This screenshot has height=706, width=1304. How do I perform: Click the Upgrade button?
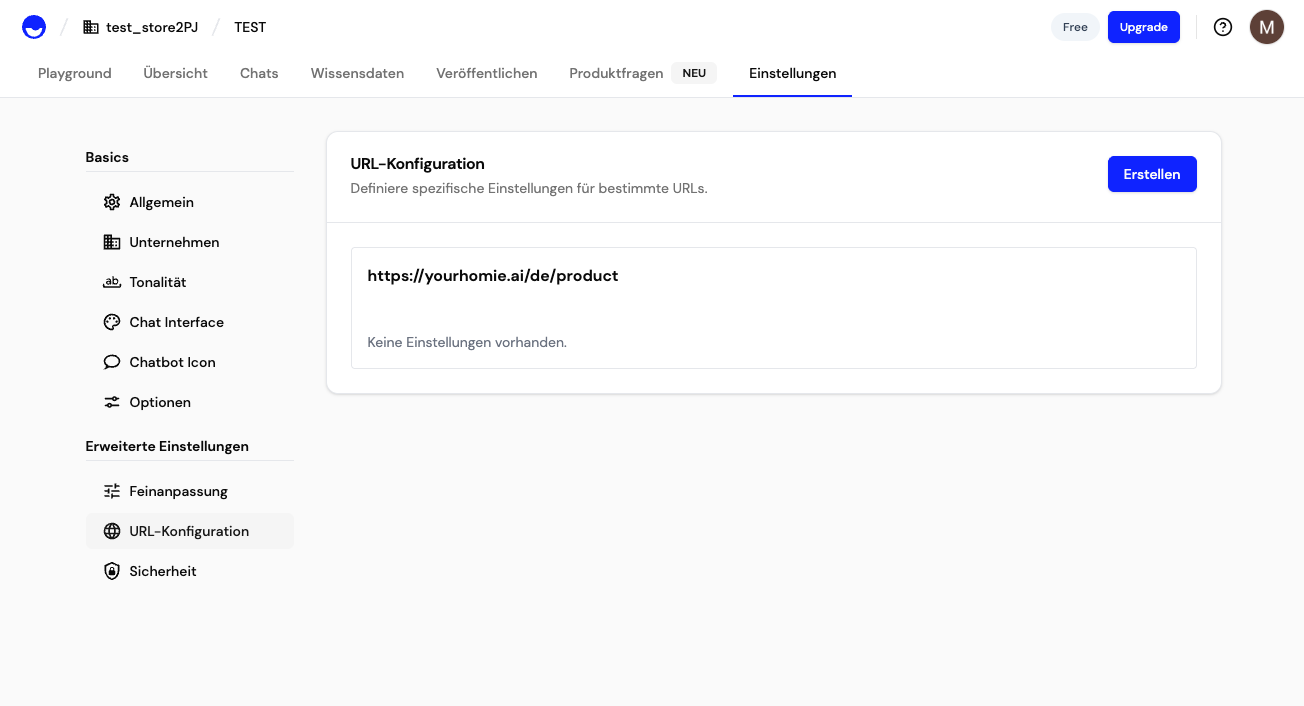click(1144, 27)
